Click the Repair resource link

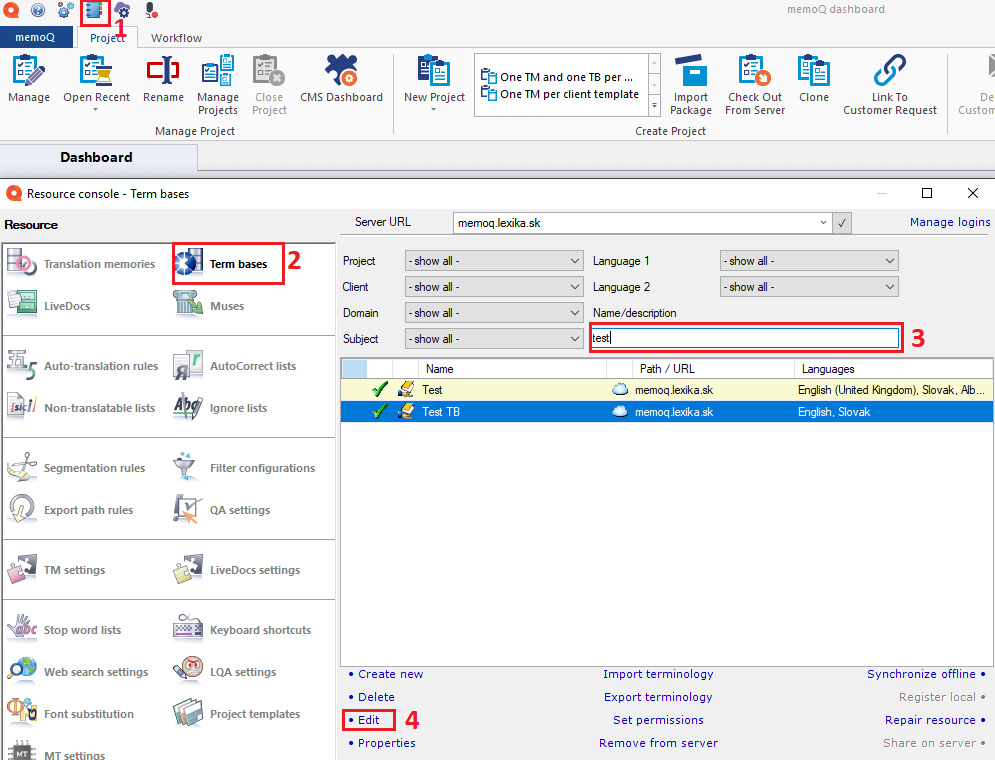coord(930,720)
